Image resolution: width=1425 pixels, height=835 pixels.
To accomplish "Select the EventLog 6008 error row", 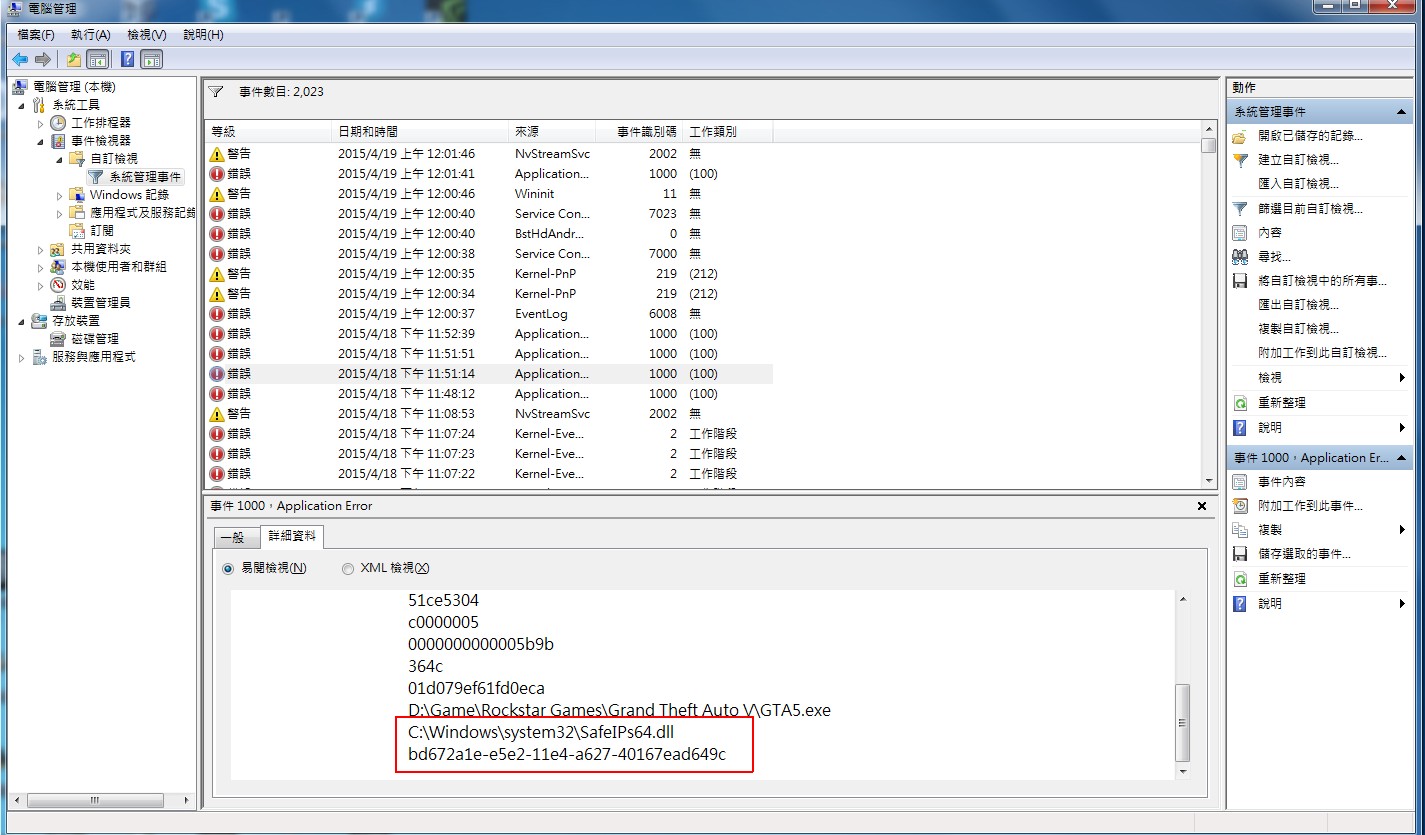I will 489,314.
